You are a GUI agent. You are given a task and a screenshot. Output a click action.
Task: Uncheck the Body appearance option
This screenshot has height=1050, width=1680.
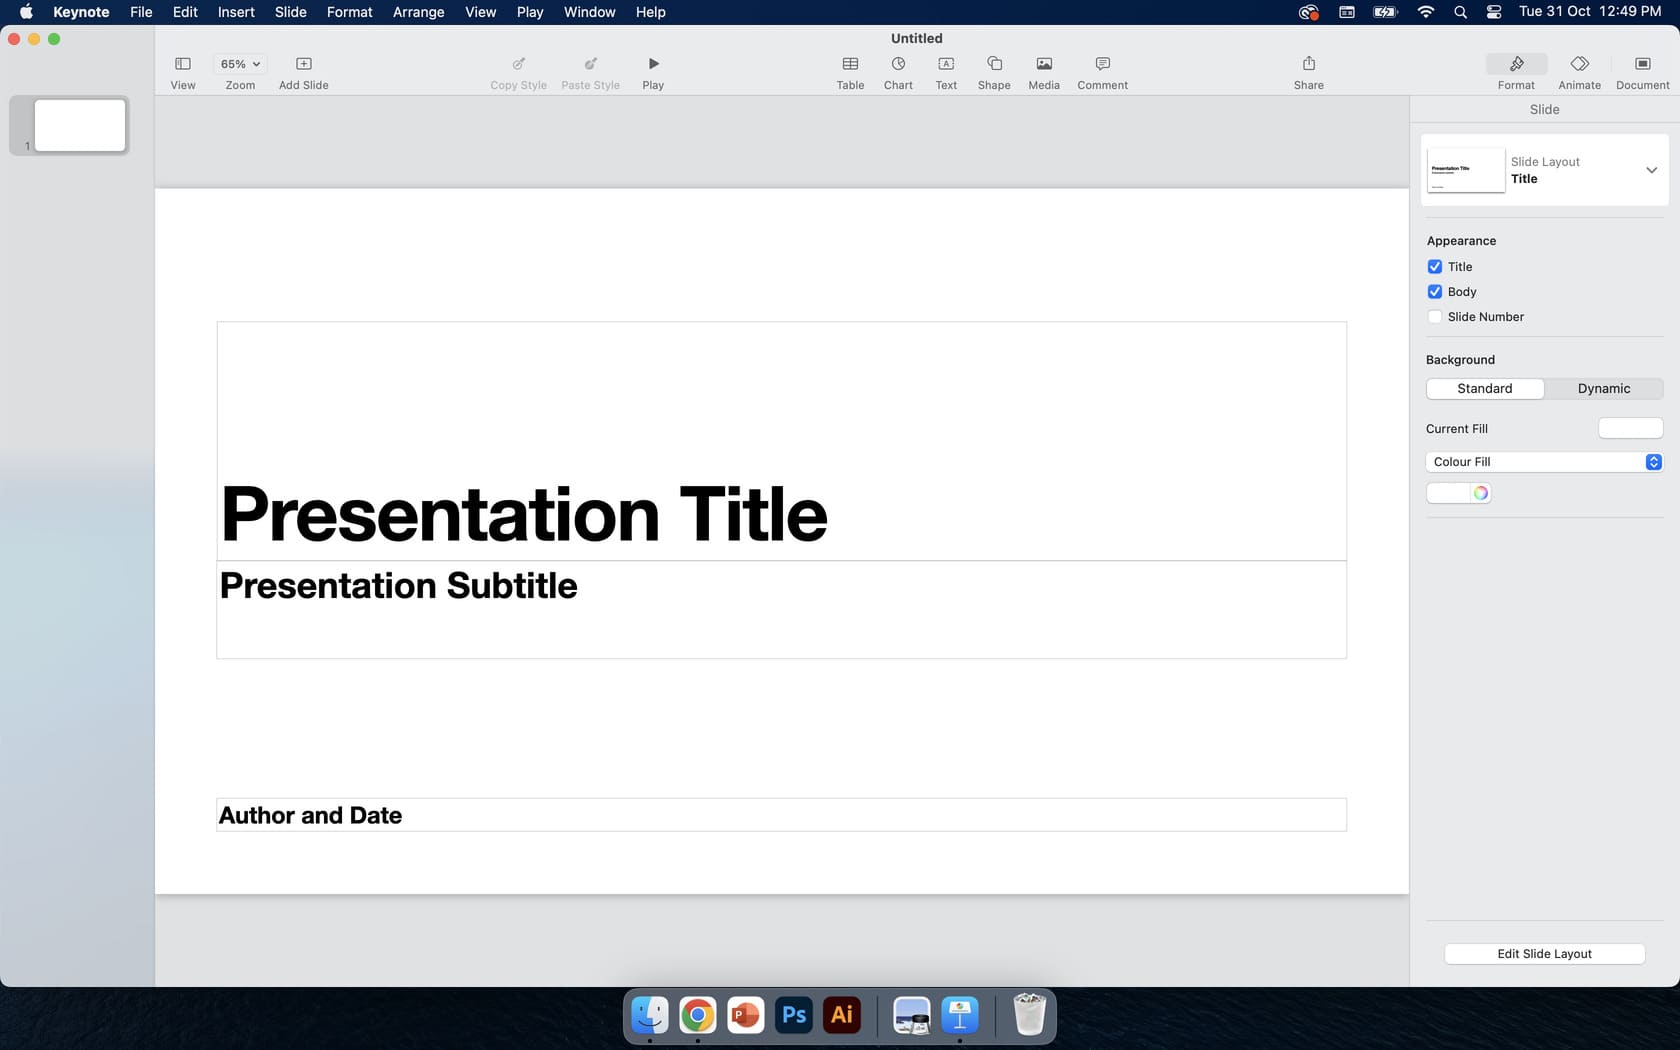tap(1435, 291)
